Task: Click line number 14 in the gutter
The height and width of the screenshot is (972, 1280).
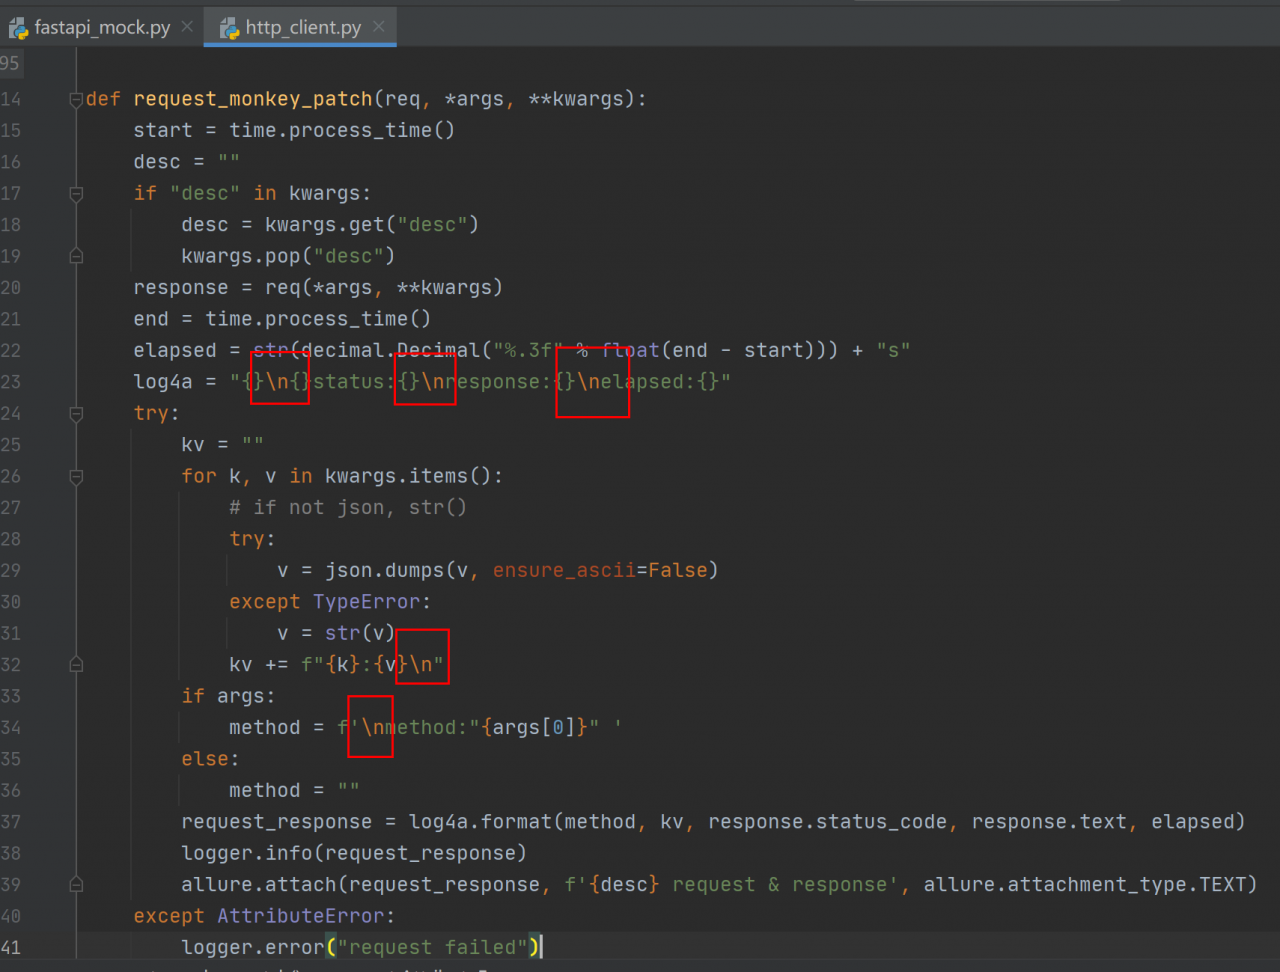Action: [x=10, y=99]
